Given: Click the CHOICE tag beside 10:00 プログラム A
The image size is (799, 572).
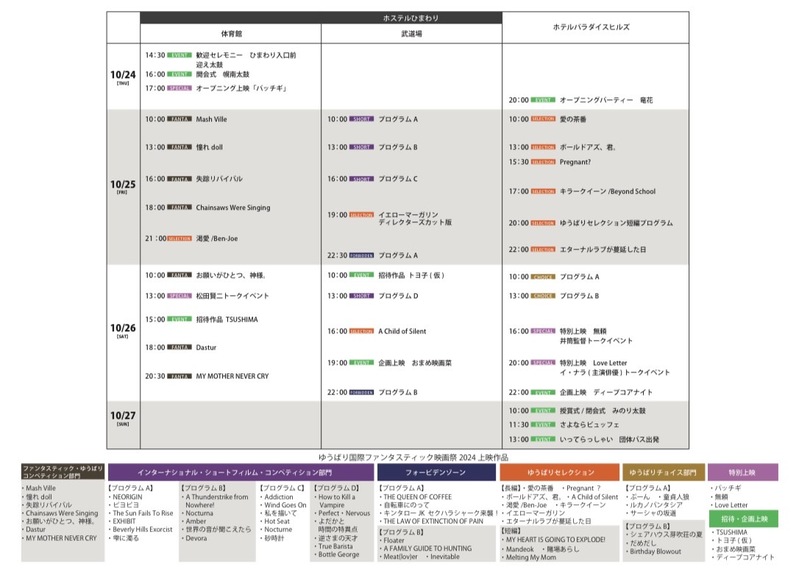Looking at the screenshot, I should coord(543,277).
